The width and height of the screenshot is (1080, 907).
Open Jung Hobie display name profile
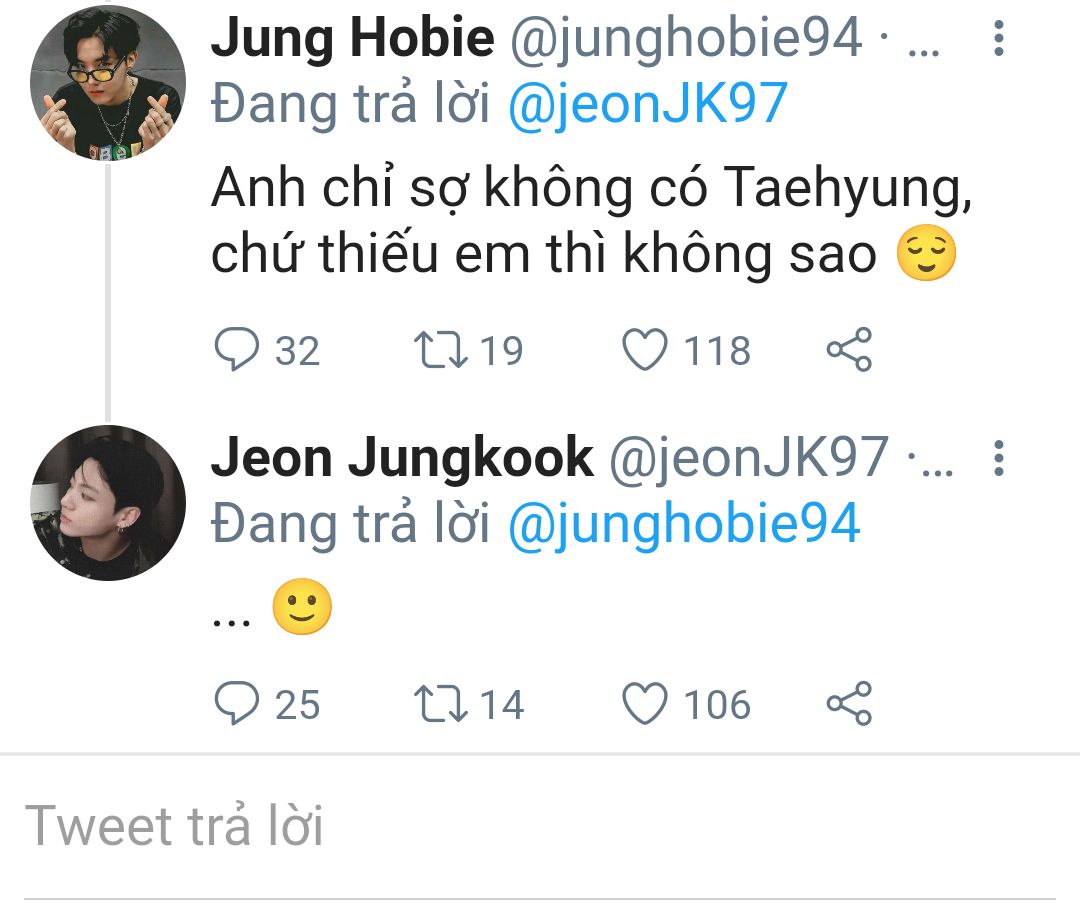click(352, 39)
